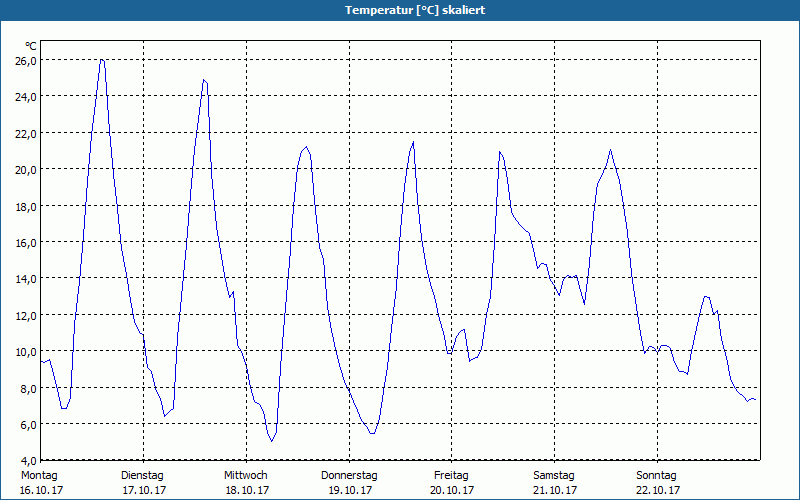Click the 18,0 y-axis value
This screenshot has width=800, height=500.
coord(27,206)
